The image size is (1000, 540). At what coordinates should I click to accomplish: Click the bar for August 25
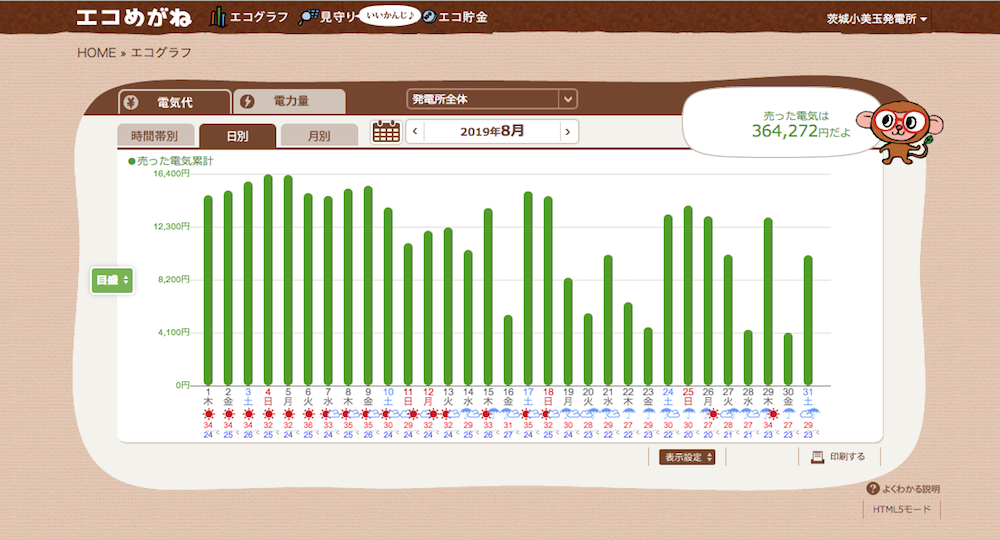pyautogui.click(x=688, y=296)
